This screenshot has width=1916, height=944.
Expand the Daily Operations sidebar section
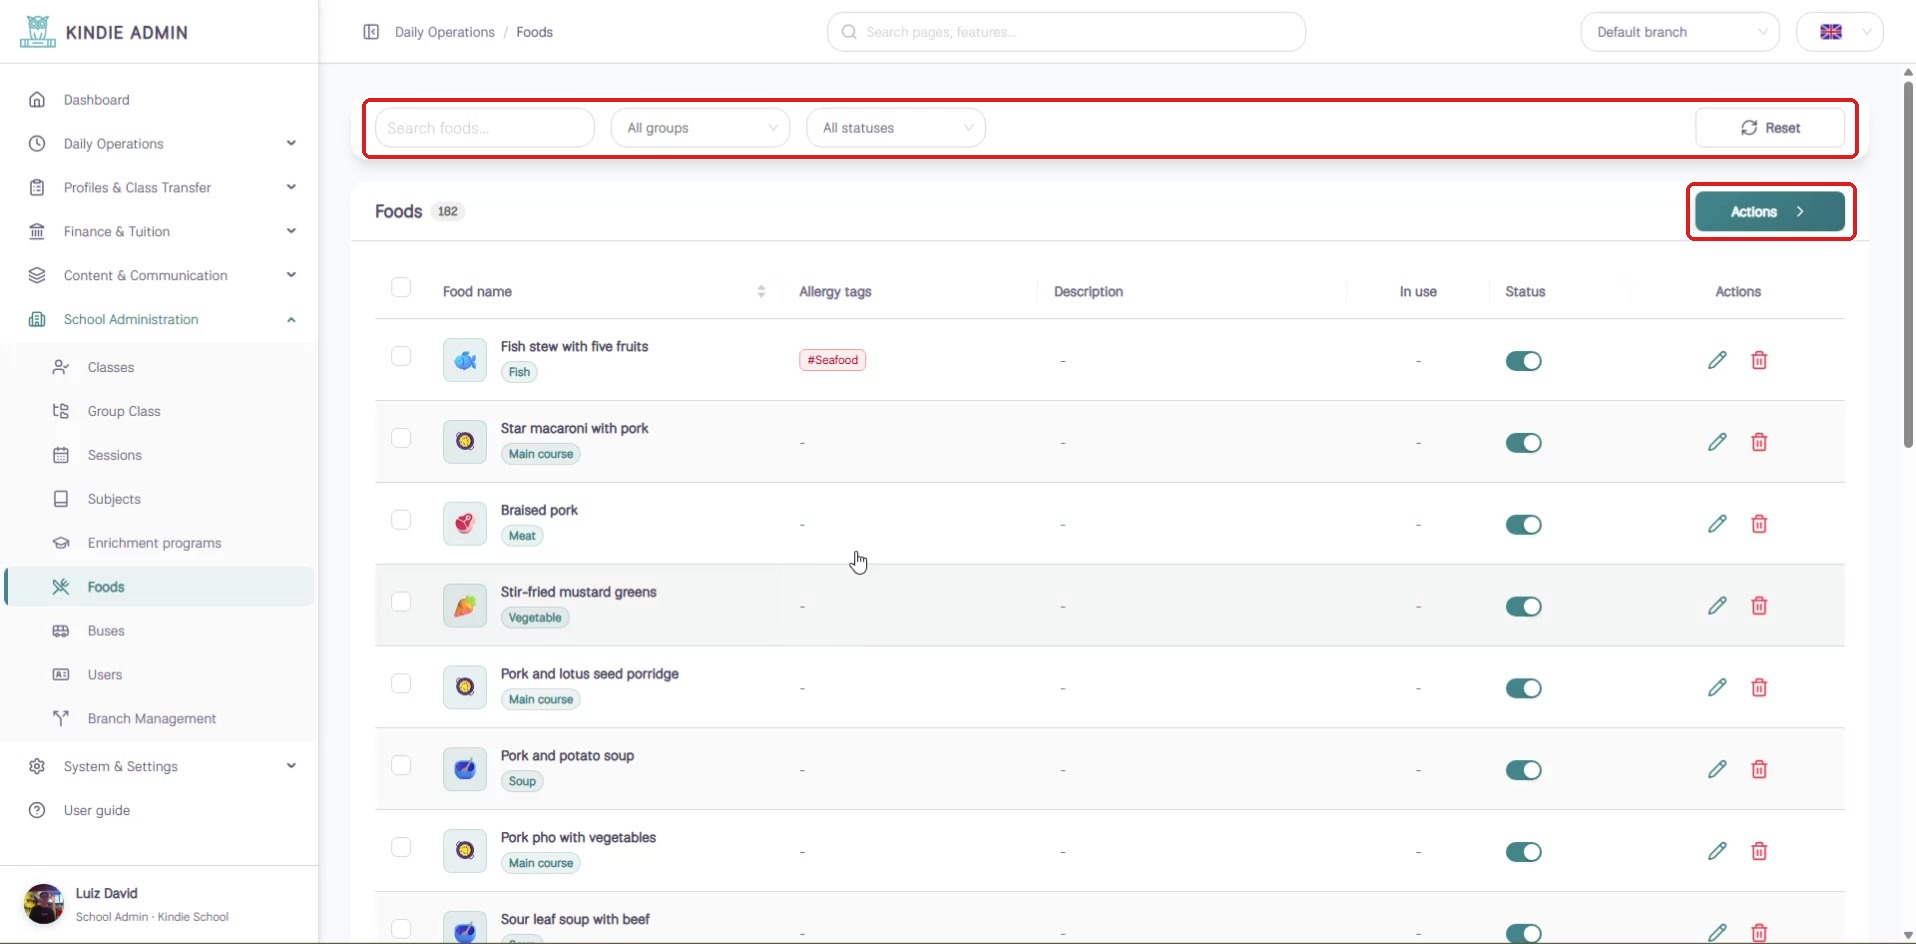160,144
